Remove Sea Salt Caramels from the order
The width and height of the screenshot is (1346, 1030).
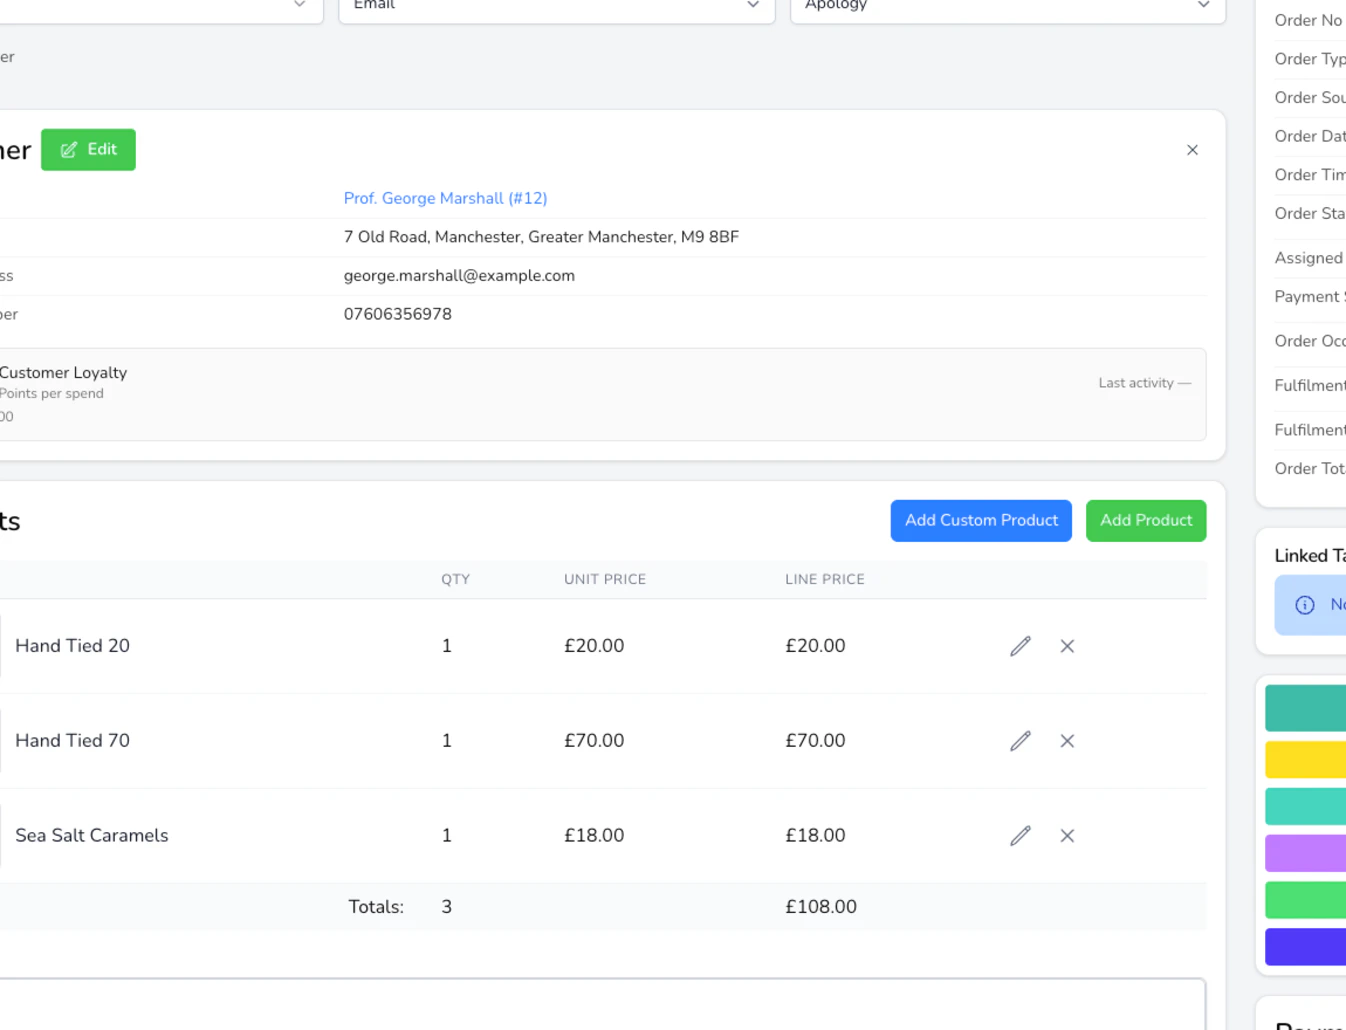(1067, 836)
